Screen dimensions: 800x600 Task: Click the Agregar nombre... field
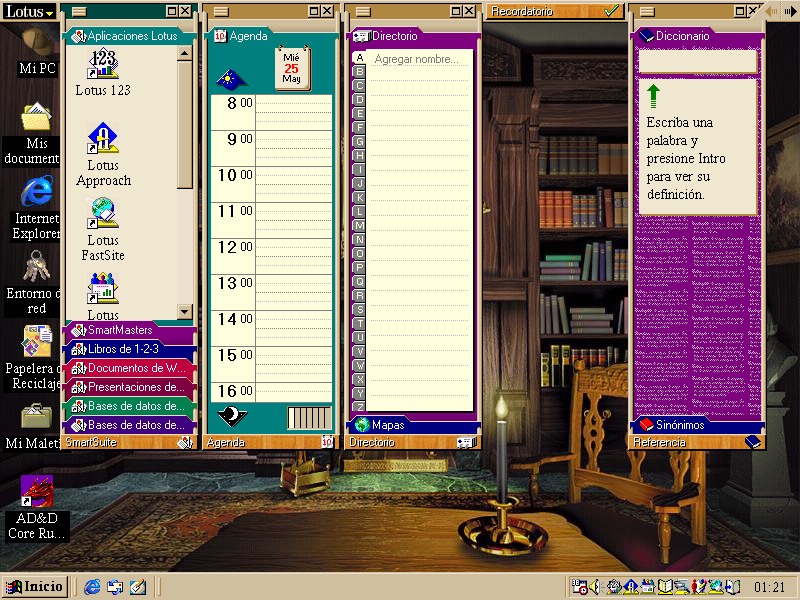[x=416, y=59]
